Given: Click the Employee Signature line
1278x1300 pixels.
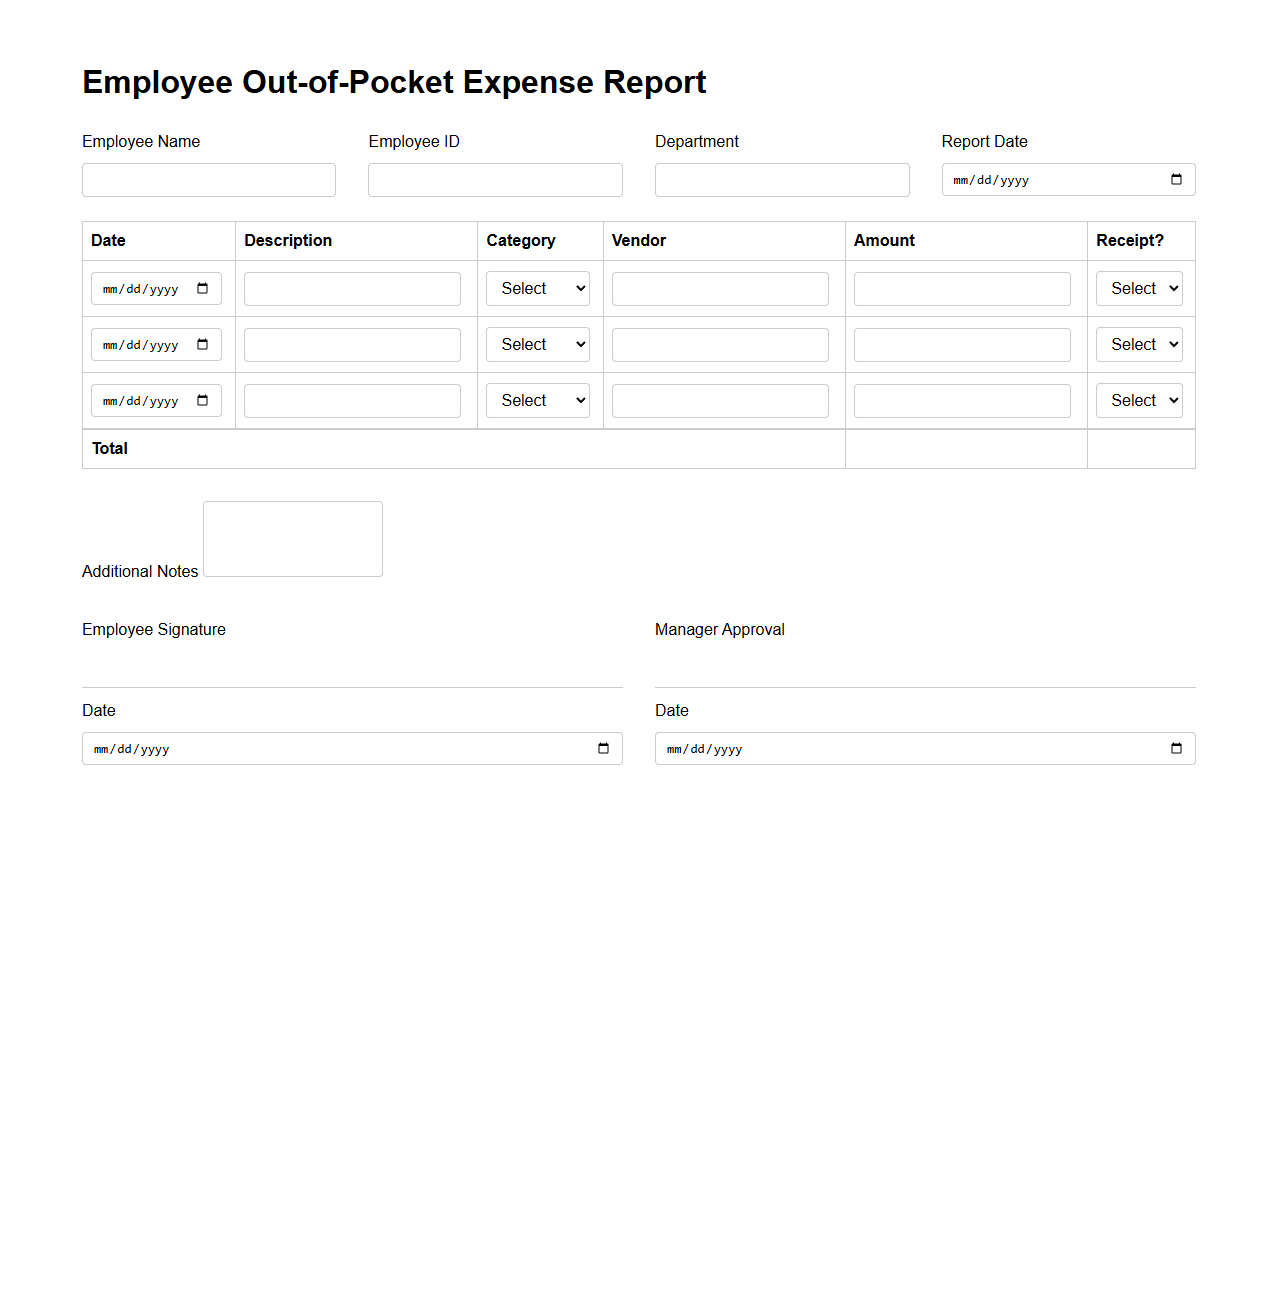Looking at the screenshot, I should click(x=352, y=687).
